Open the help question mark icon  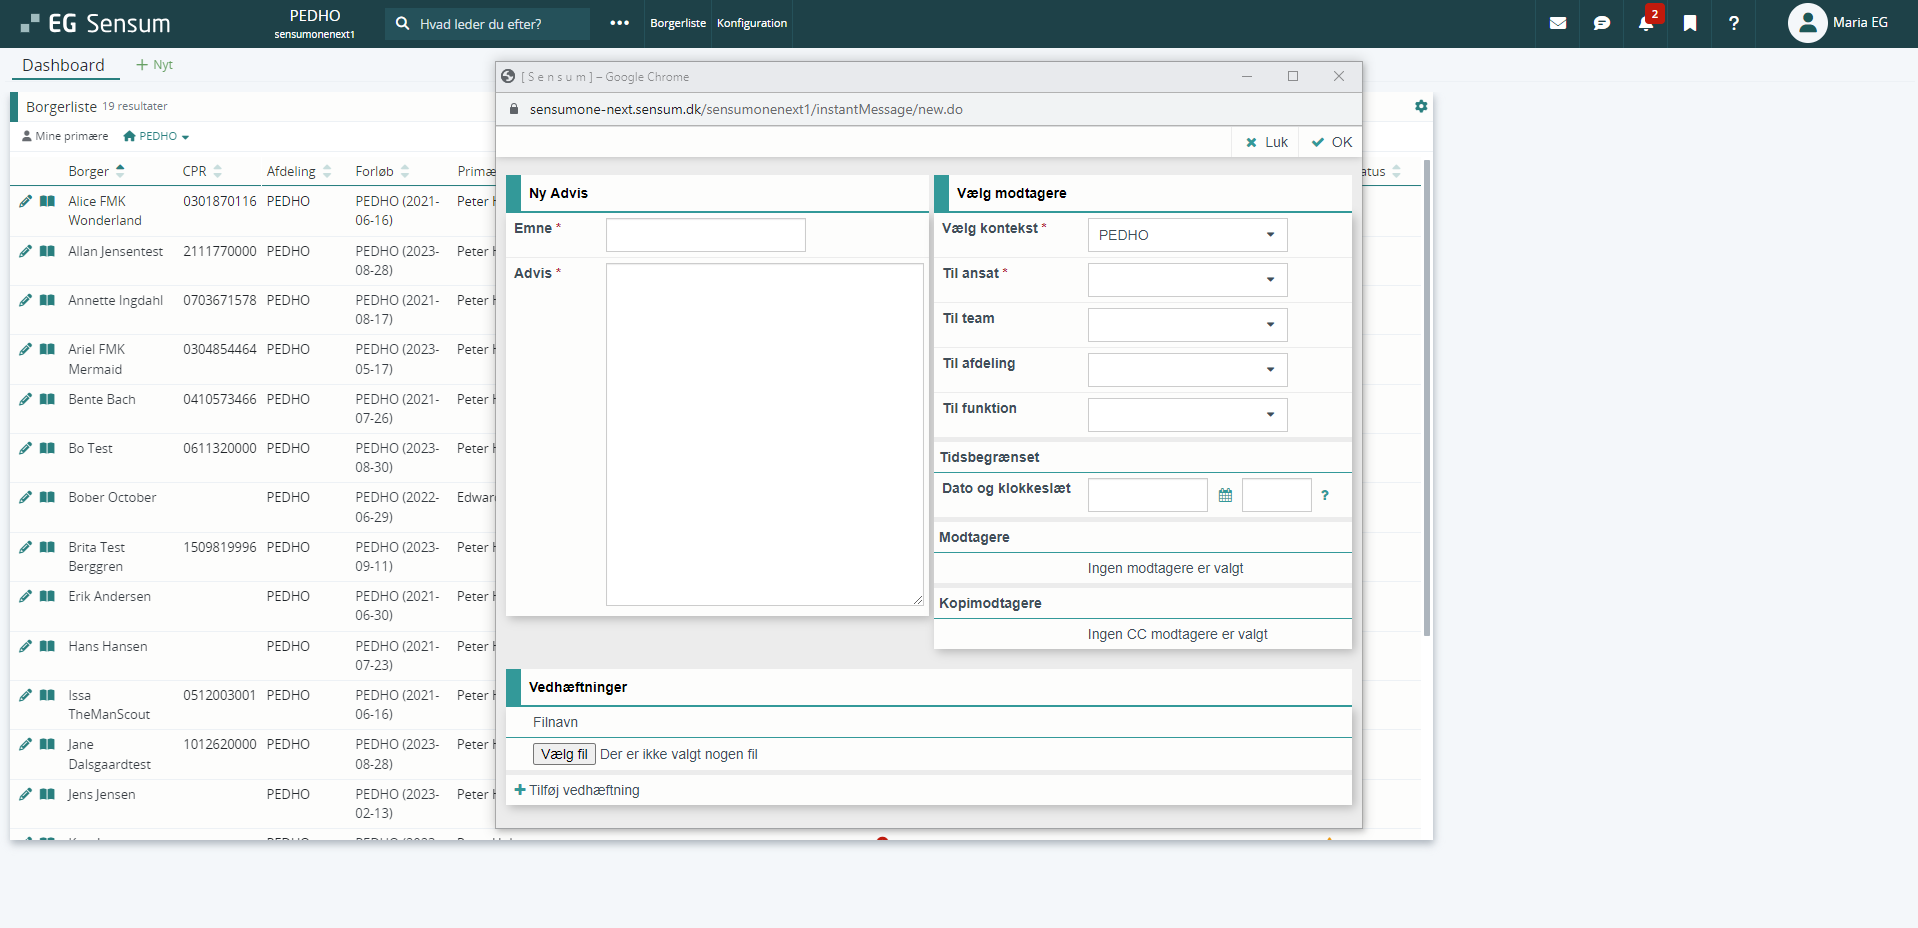point(1734,23)
